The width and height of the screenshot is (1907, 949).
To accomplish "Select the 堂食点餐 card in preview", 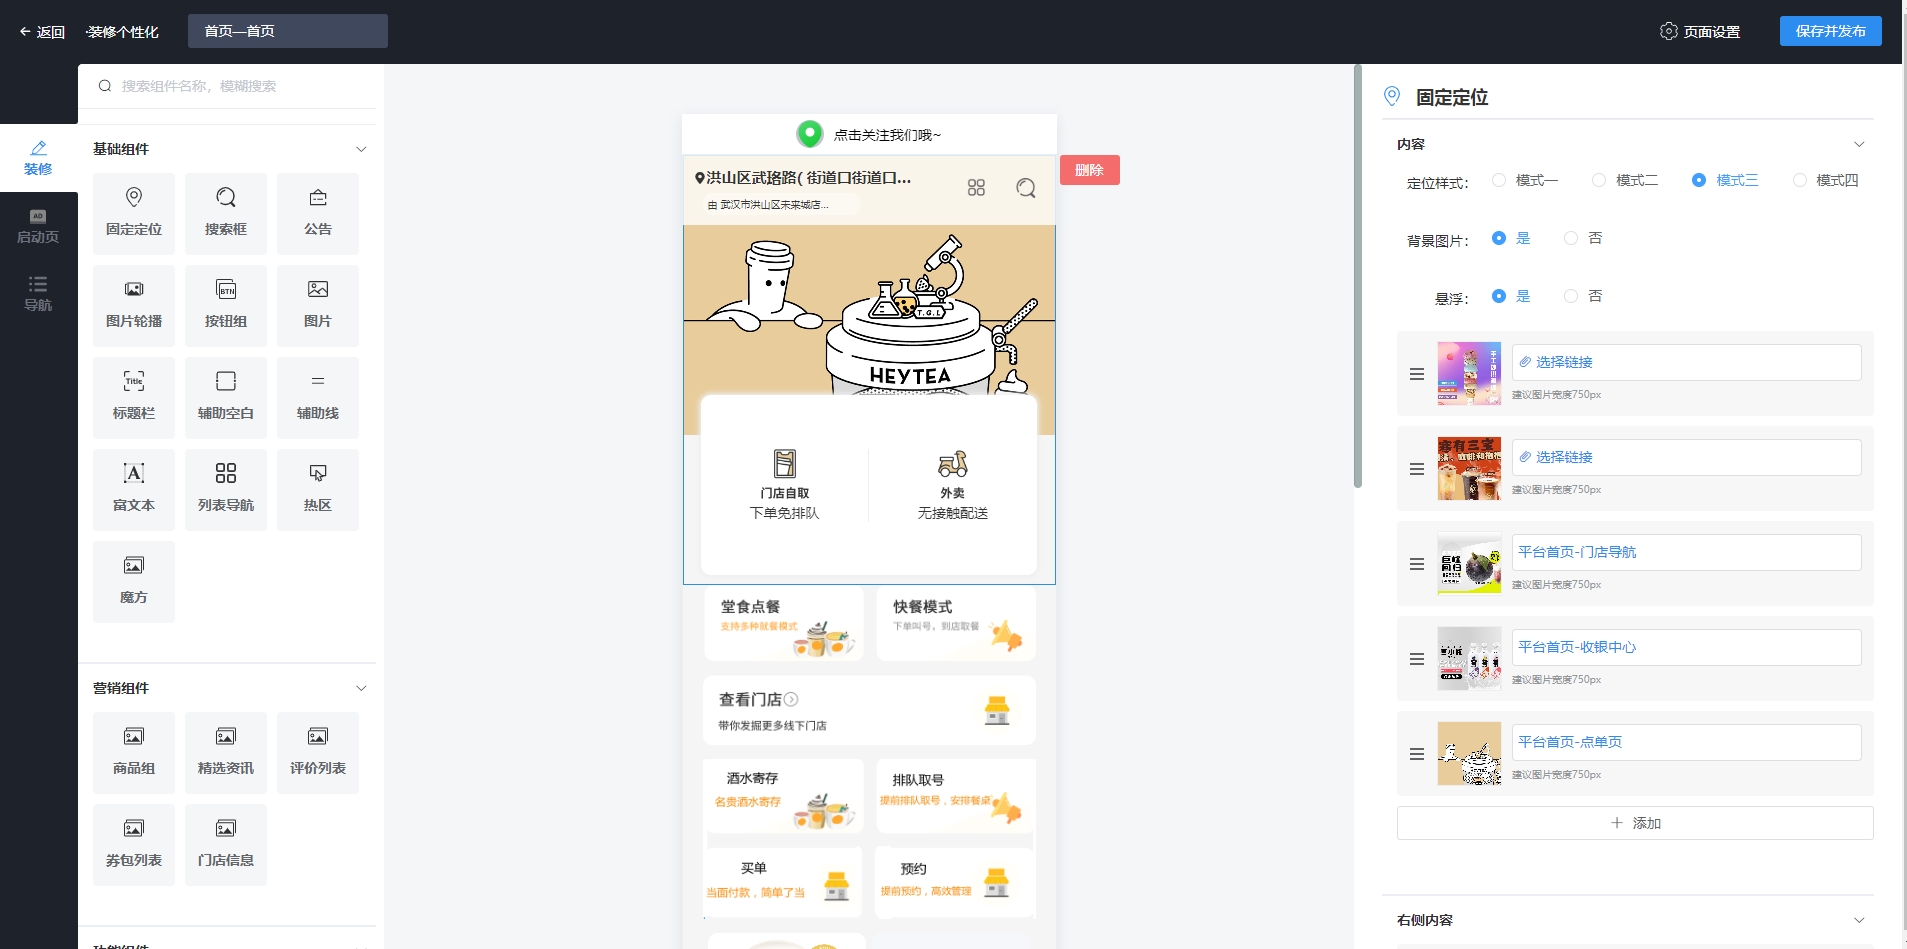I will coord(784,623).
